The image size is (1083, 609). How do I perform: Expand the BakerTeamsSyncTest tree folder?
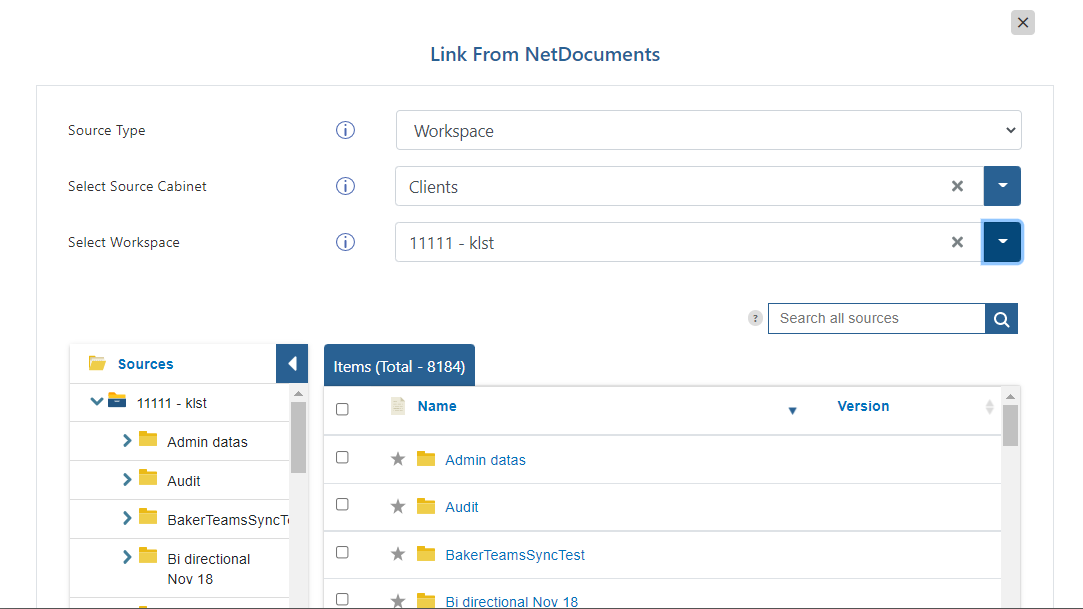(127, 518)
